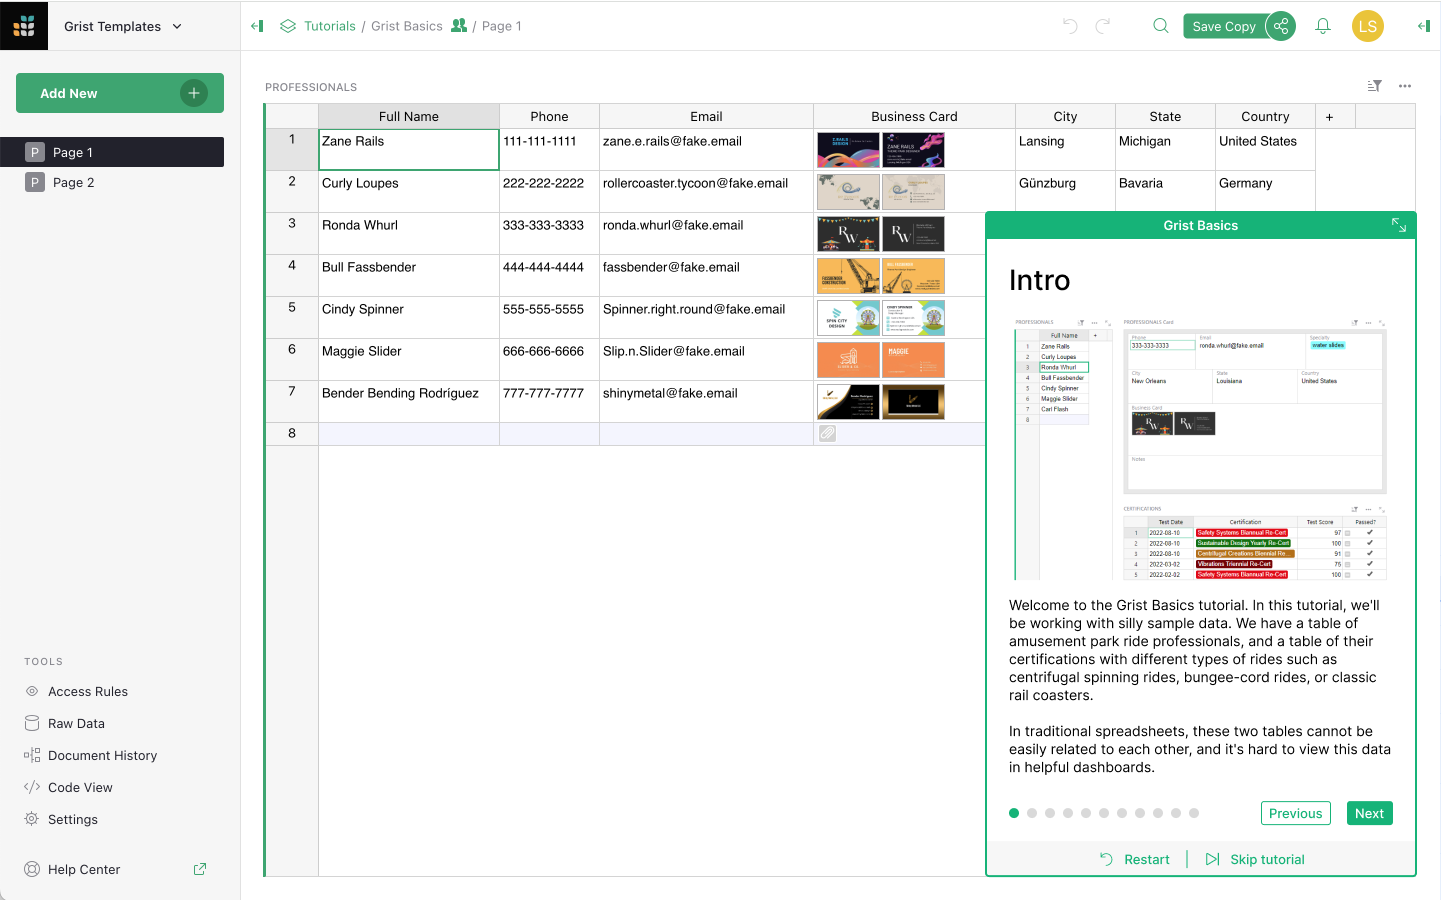This screenshot has width=1441, height=900.
Task: Click the add column plus icon
Action: (x=1329, y=117)
